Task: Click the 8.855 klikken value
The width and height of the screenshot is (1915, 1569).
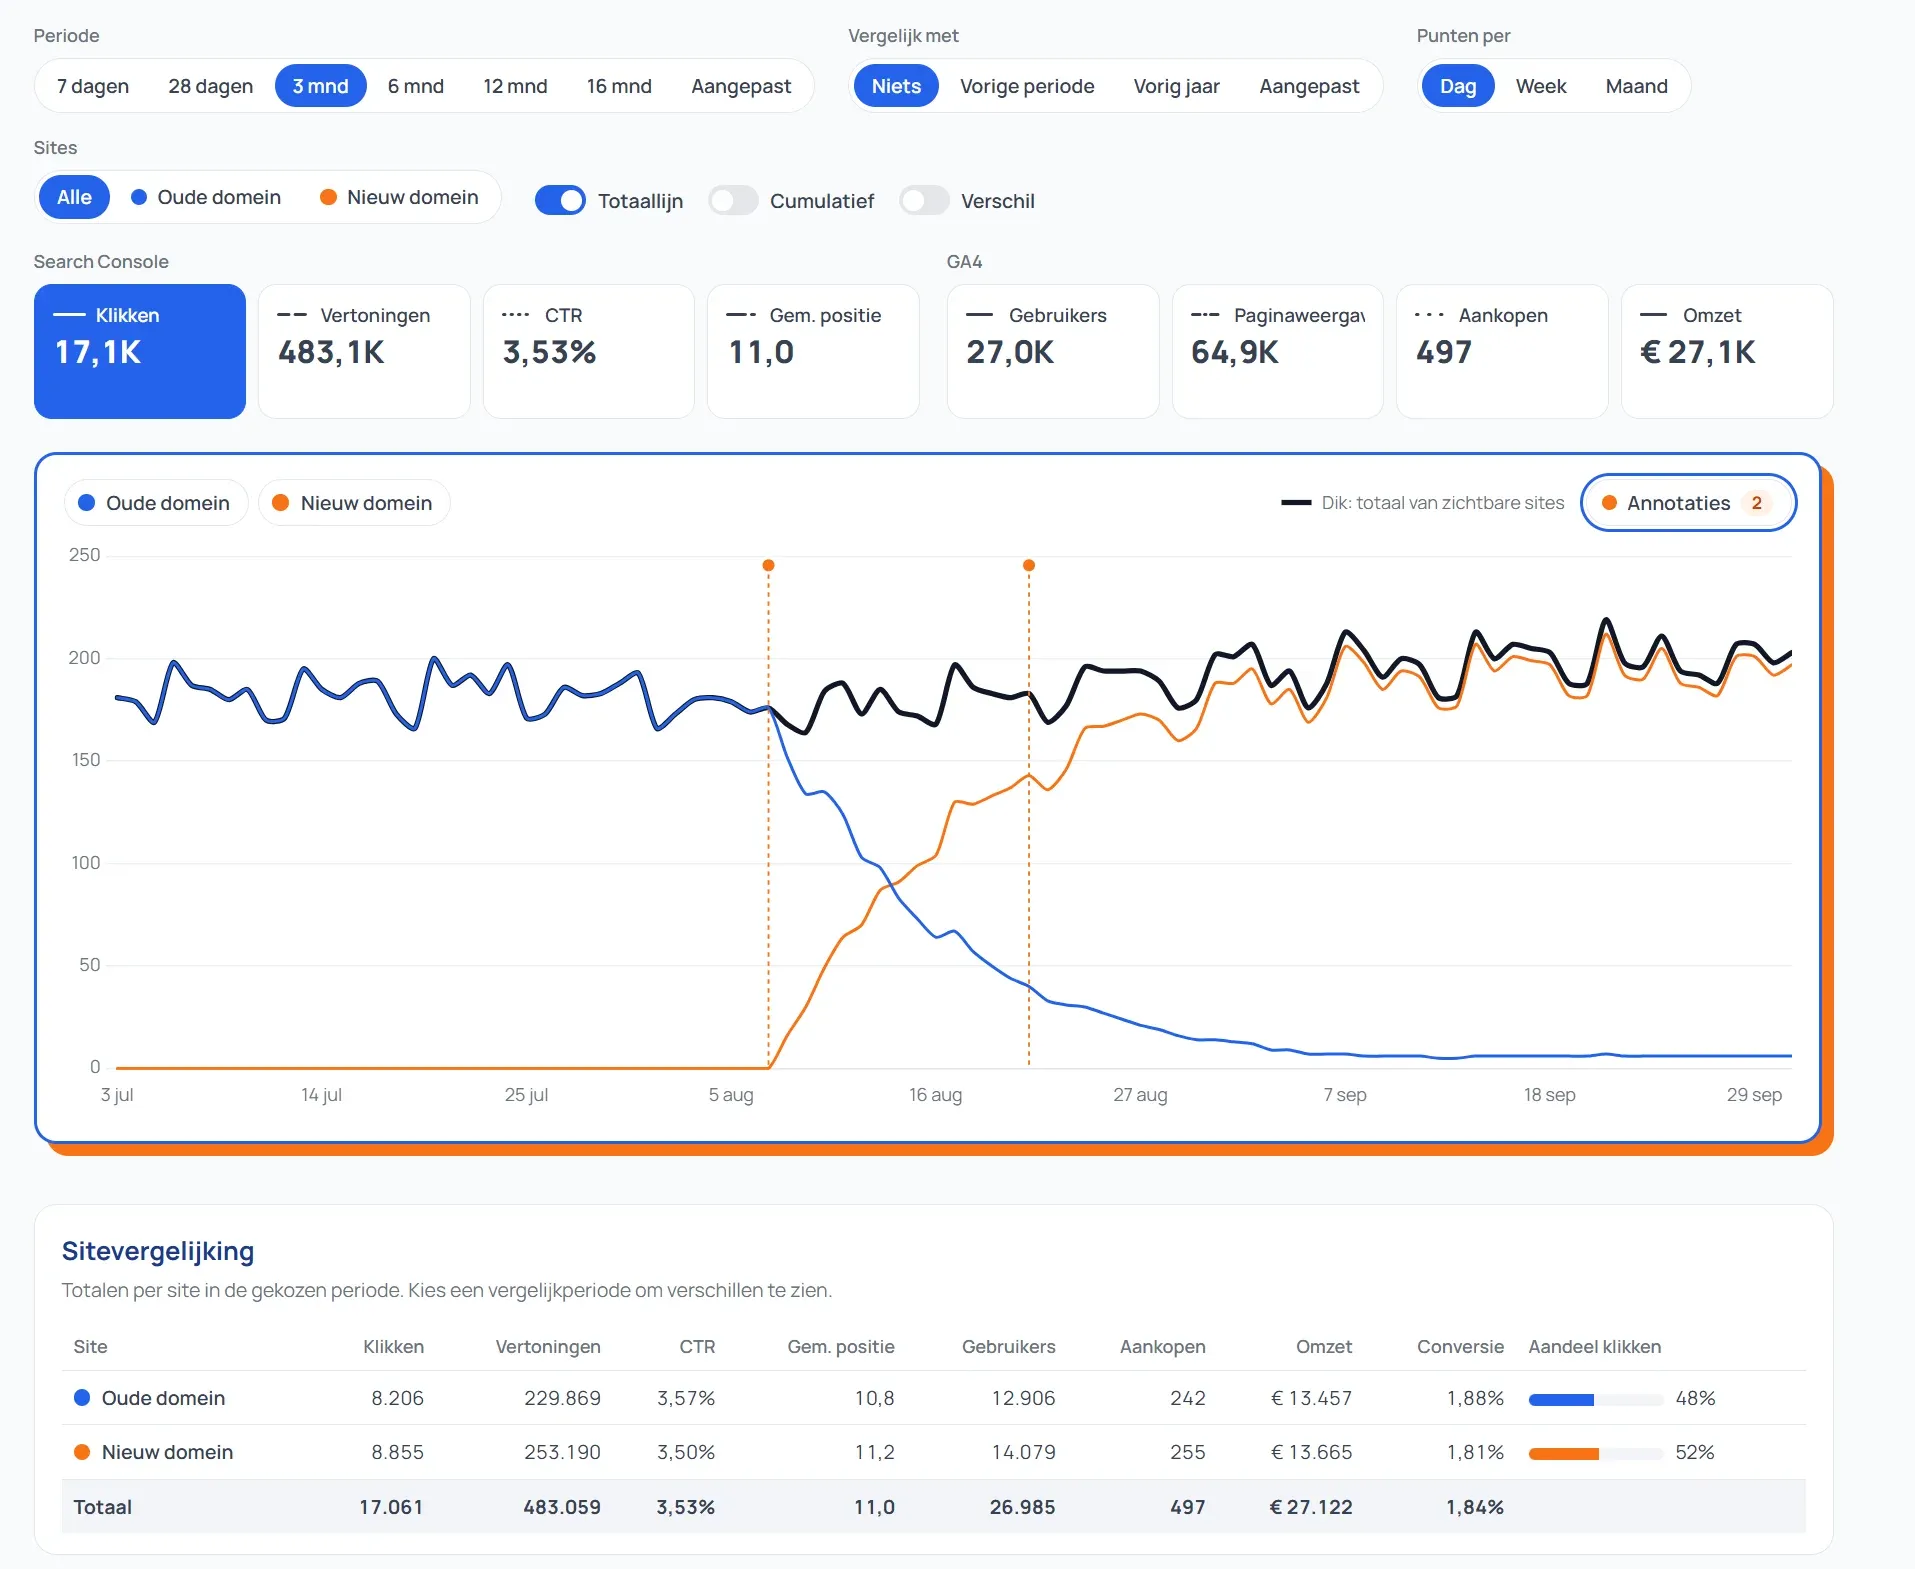Action: click(x=397, y=1452)
